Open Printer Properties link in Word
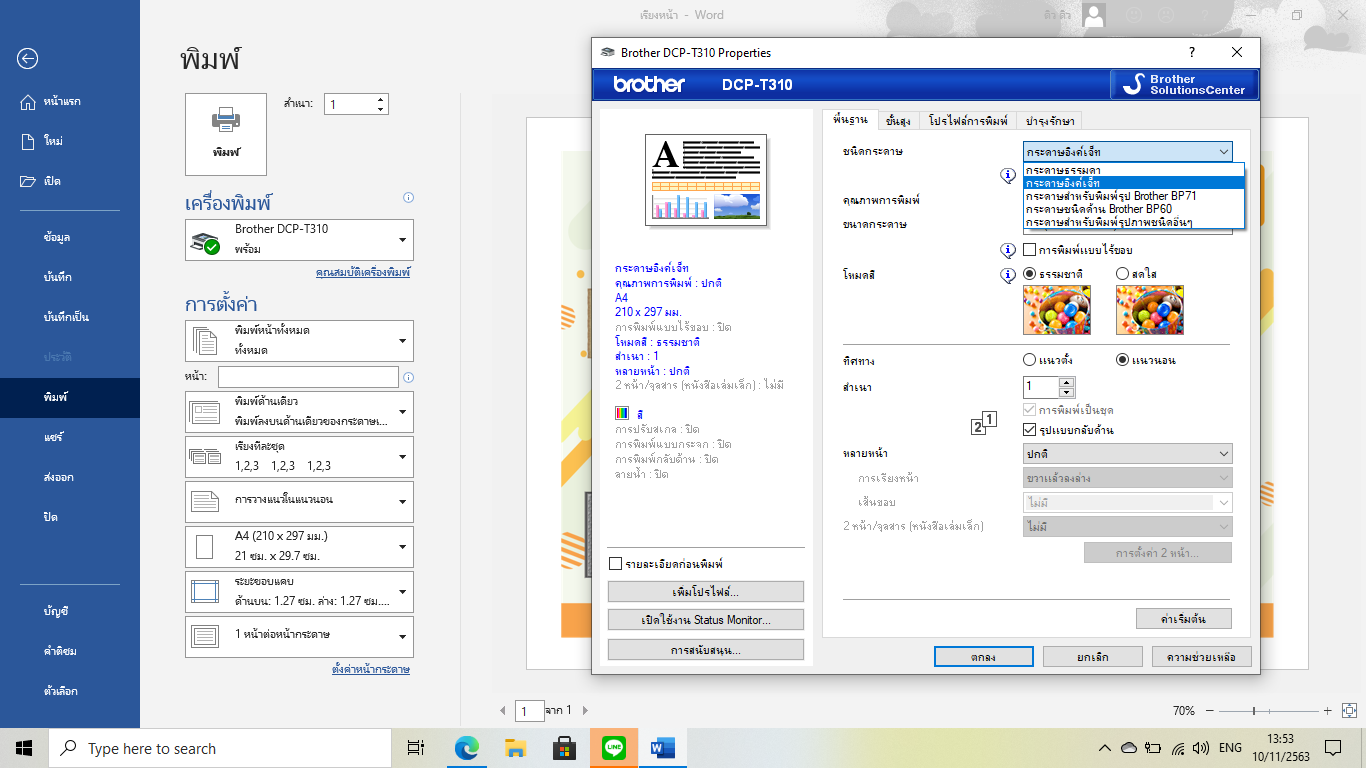1366x768 pixels. pyautogui.click(x=362, y=272)
